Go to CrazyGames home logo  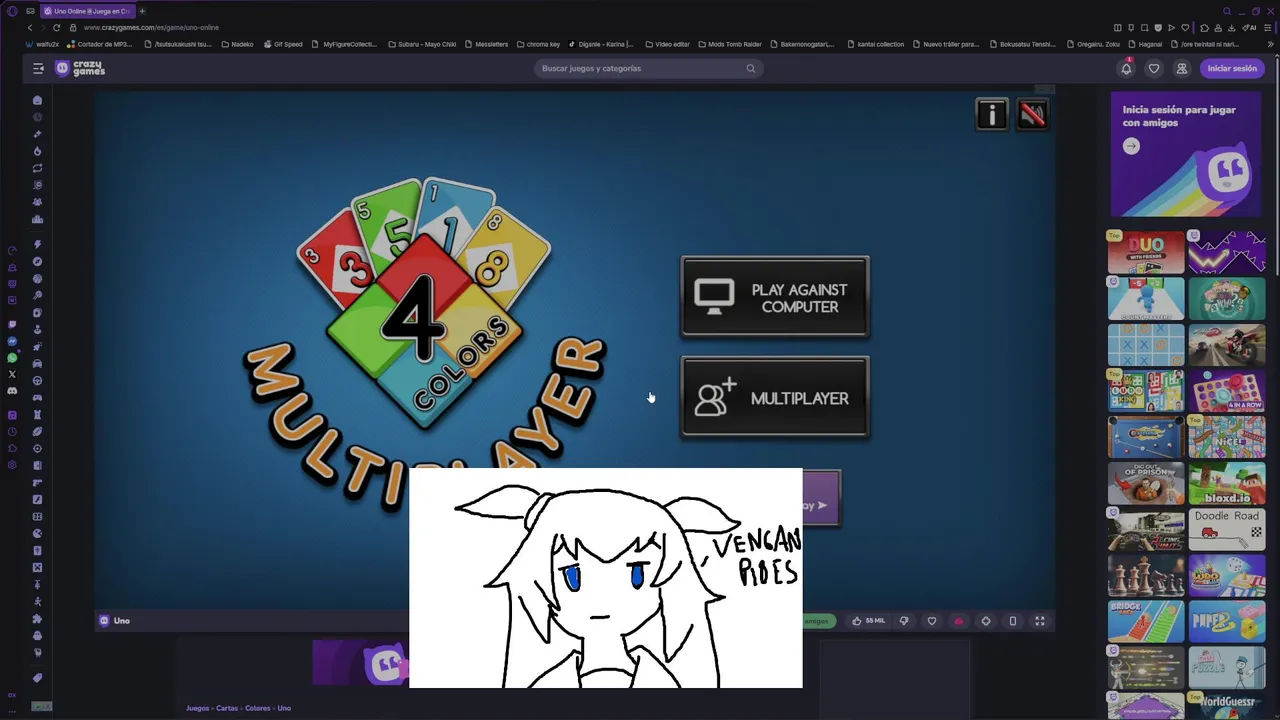tap(80, 68)
